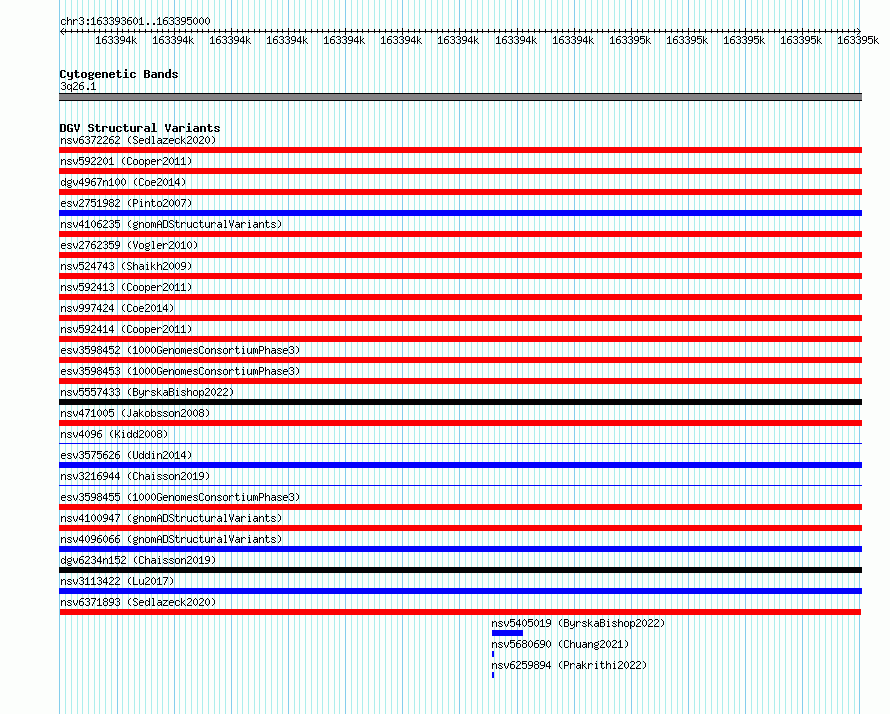Select the nsv592414 (Cooper2011) label
The image size is (890, 714).
pyautogui.click(x=126, y=329)
